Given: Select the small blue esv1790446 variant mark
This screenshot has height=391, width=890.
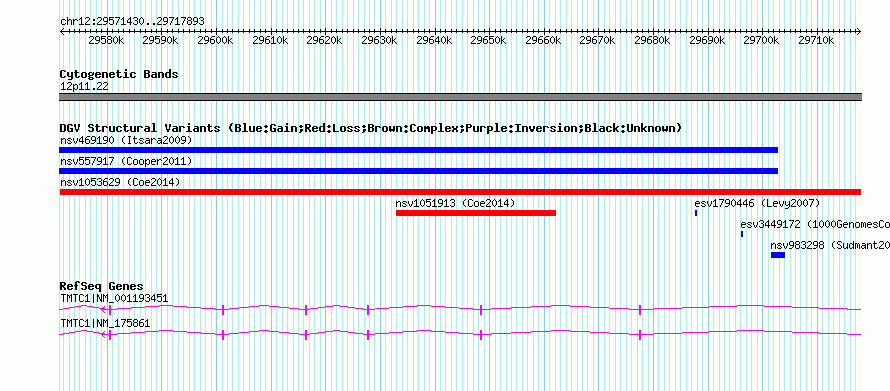Looking at the screenshot, I should pyautogui.click(x=696, y=213).
